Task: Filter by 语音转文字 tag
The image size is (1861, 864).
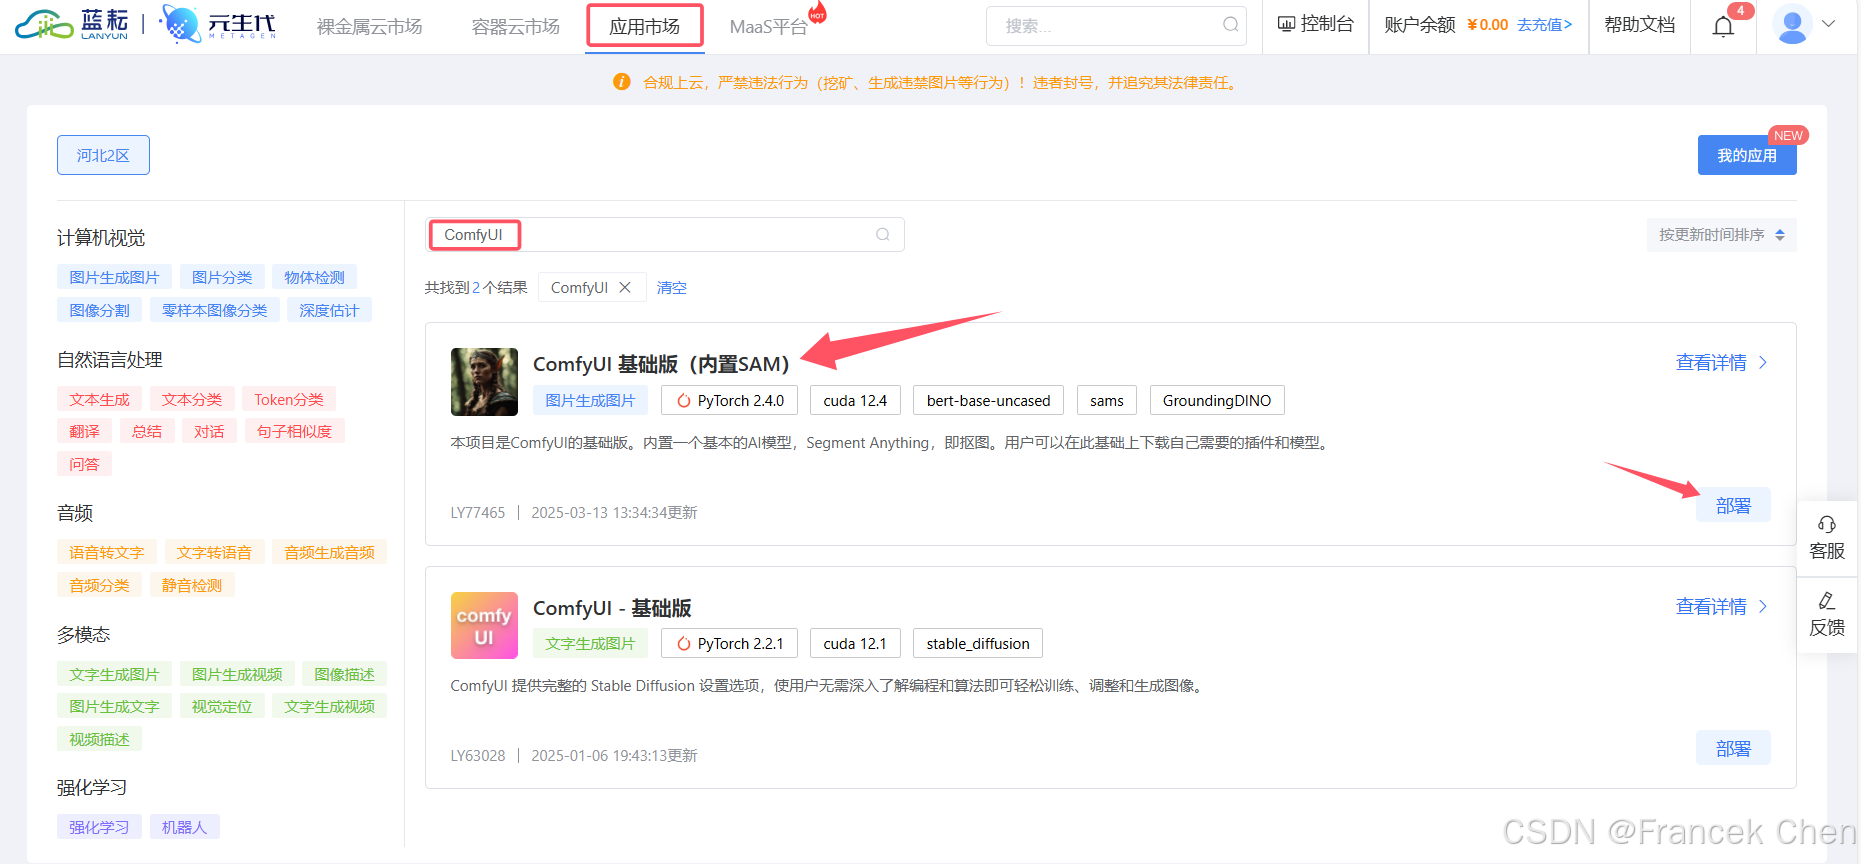Action: [x=107, y=552]
